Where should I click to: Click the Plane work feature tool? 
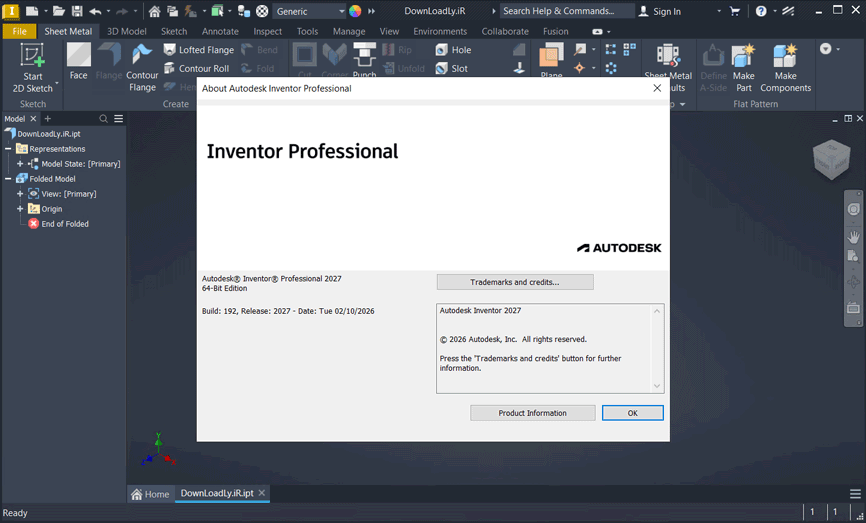pos(551,60)
